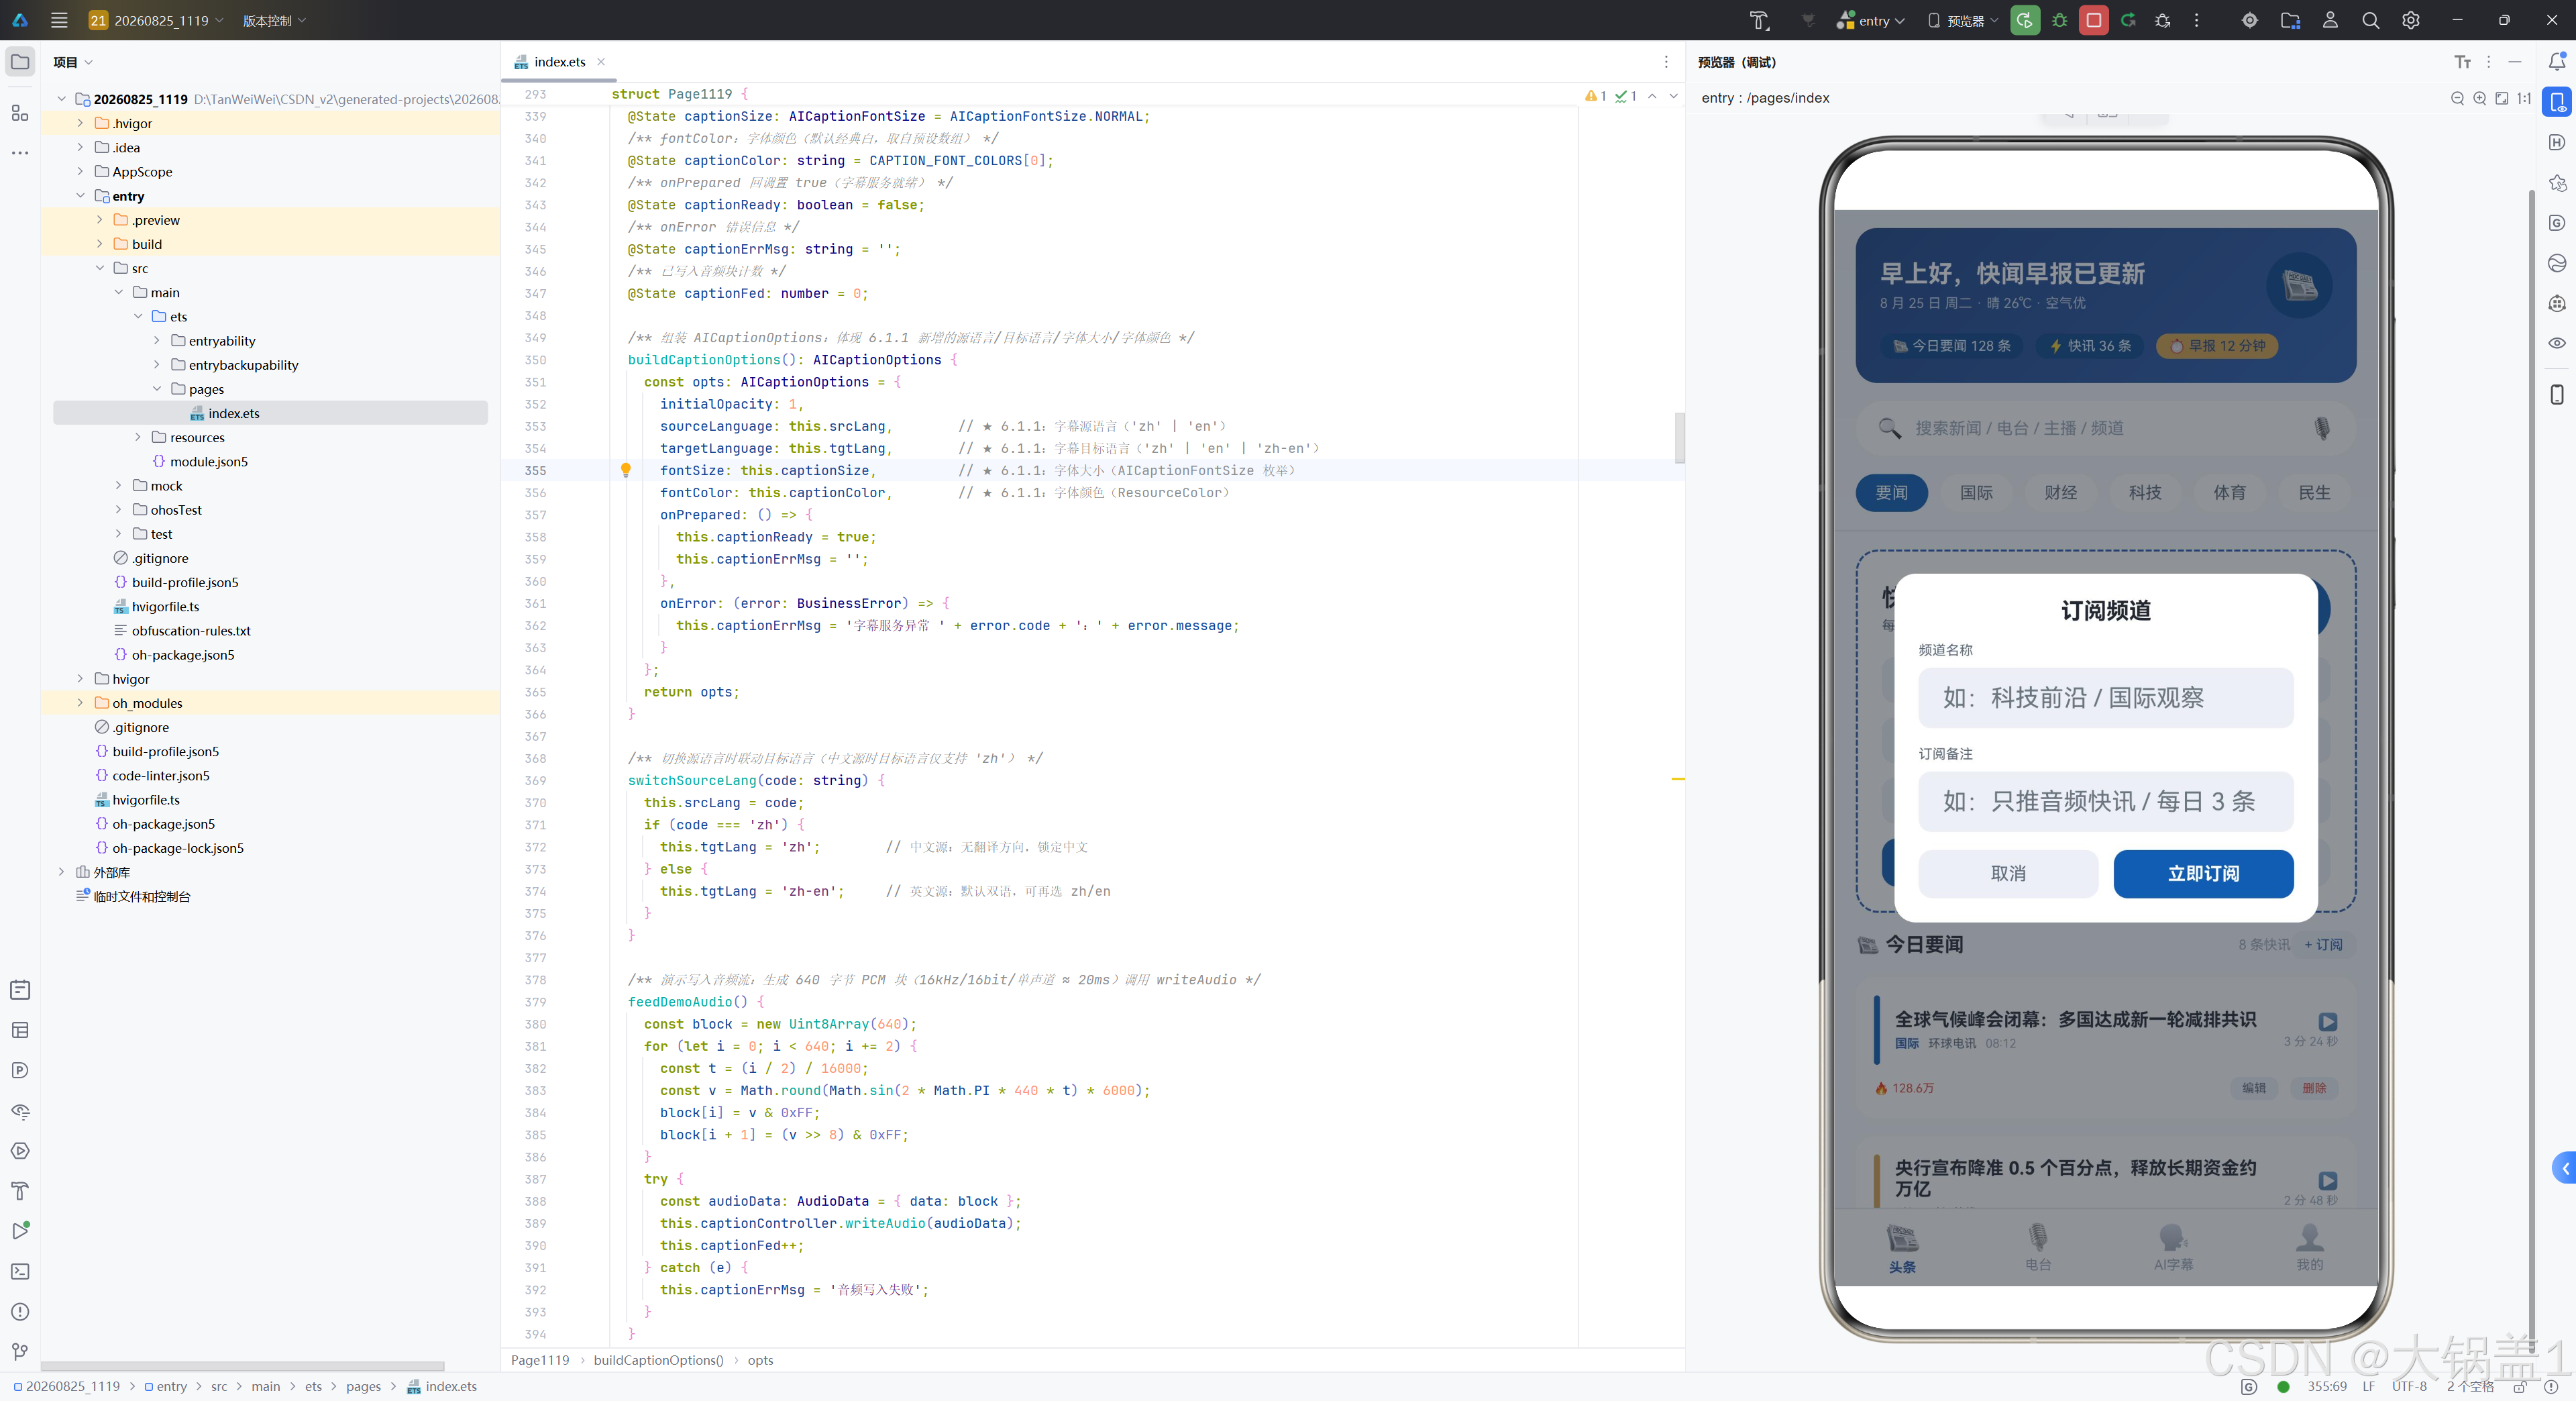This screenshot has width=2576, height=1401.
Task: Open the 版本控制 dropdown
Action: tap(274, 20)
